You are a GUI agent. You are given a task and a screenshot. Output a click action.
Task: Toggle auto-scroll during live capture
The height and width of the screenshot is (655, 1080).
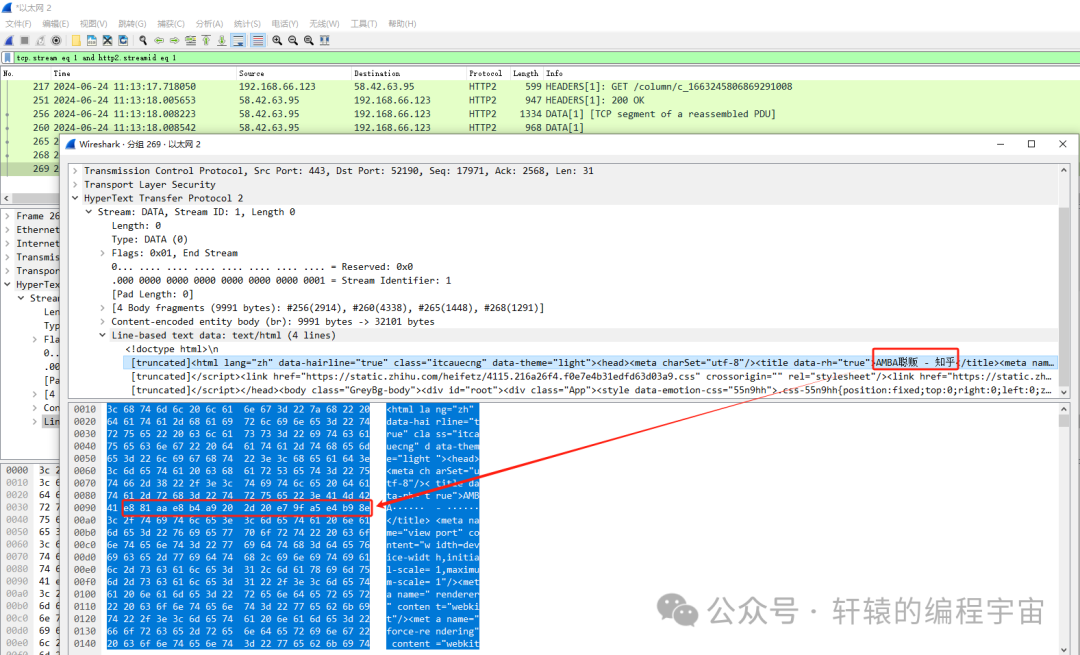click(x=238, y=41)
